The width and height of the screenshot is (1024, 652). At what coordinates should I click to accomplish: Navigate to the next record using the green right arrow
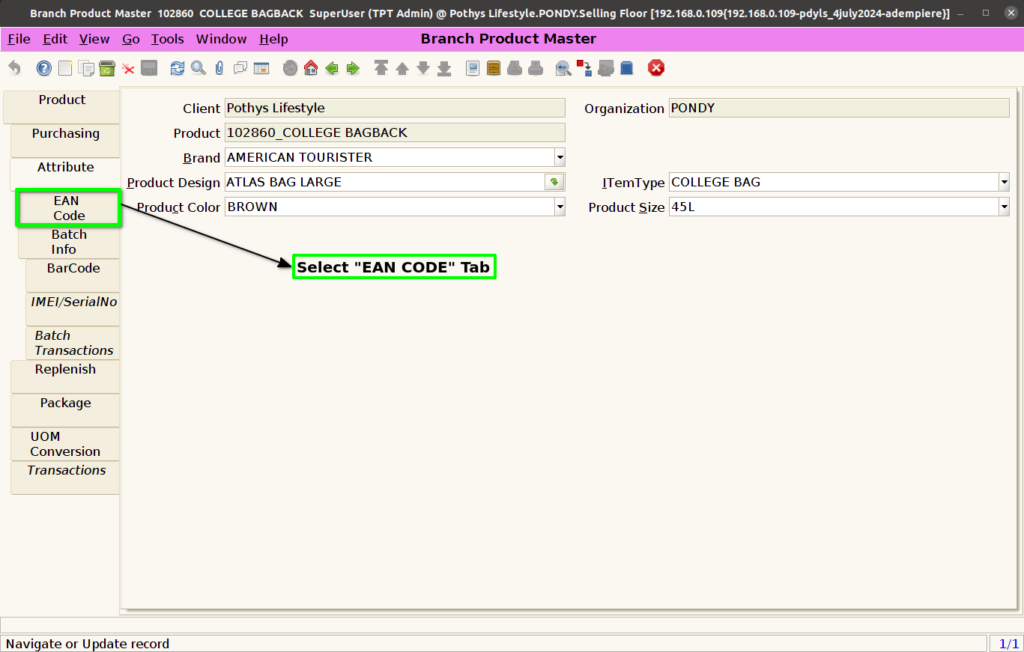click(353, 68)
